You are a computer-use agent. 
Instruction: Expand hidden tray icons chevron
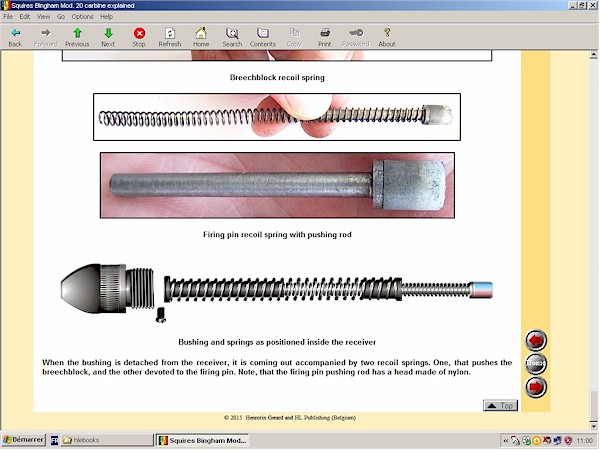pos(506,441)
